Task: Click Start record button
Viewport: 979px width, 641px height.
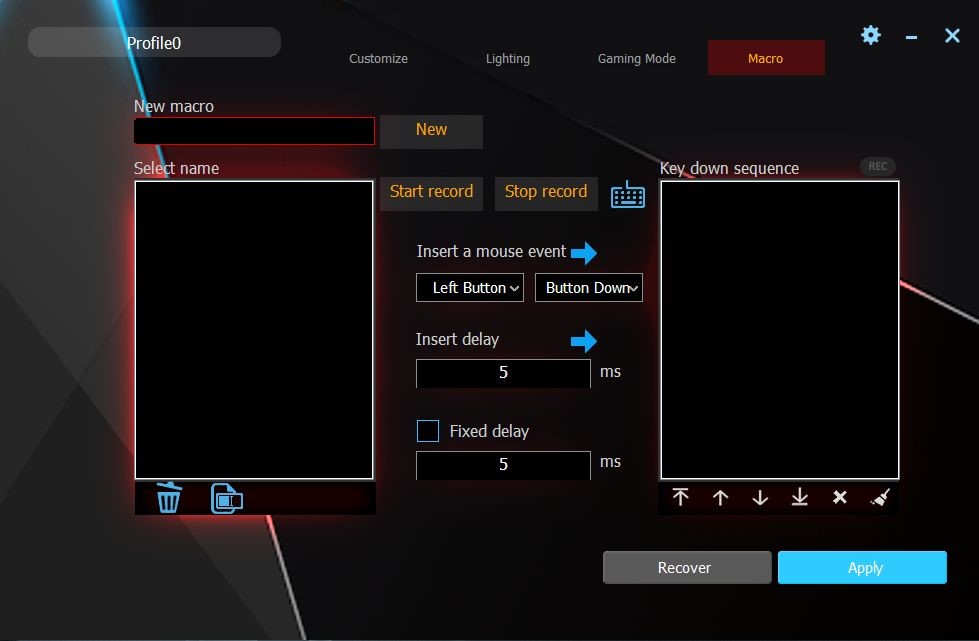Action: [x=431, y=193]
